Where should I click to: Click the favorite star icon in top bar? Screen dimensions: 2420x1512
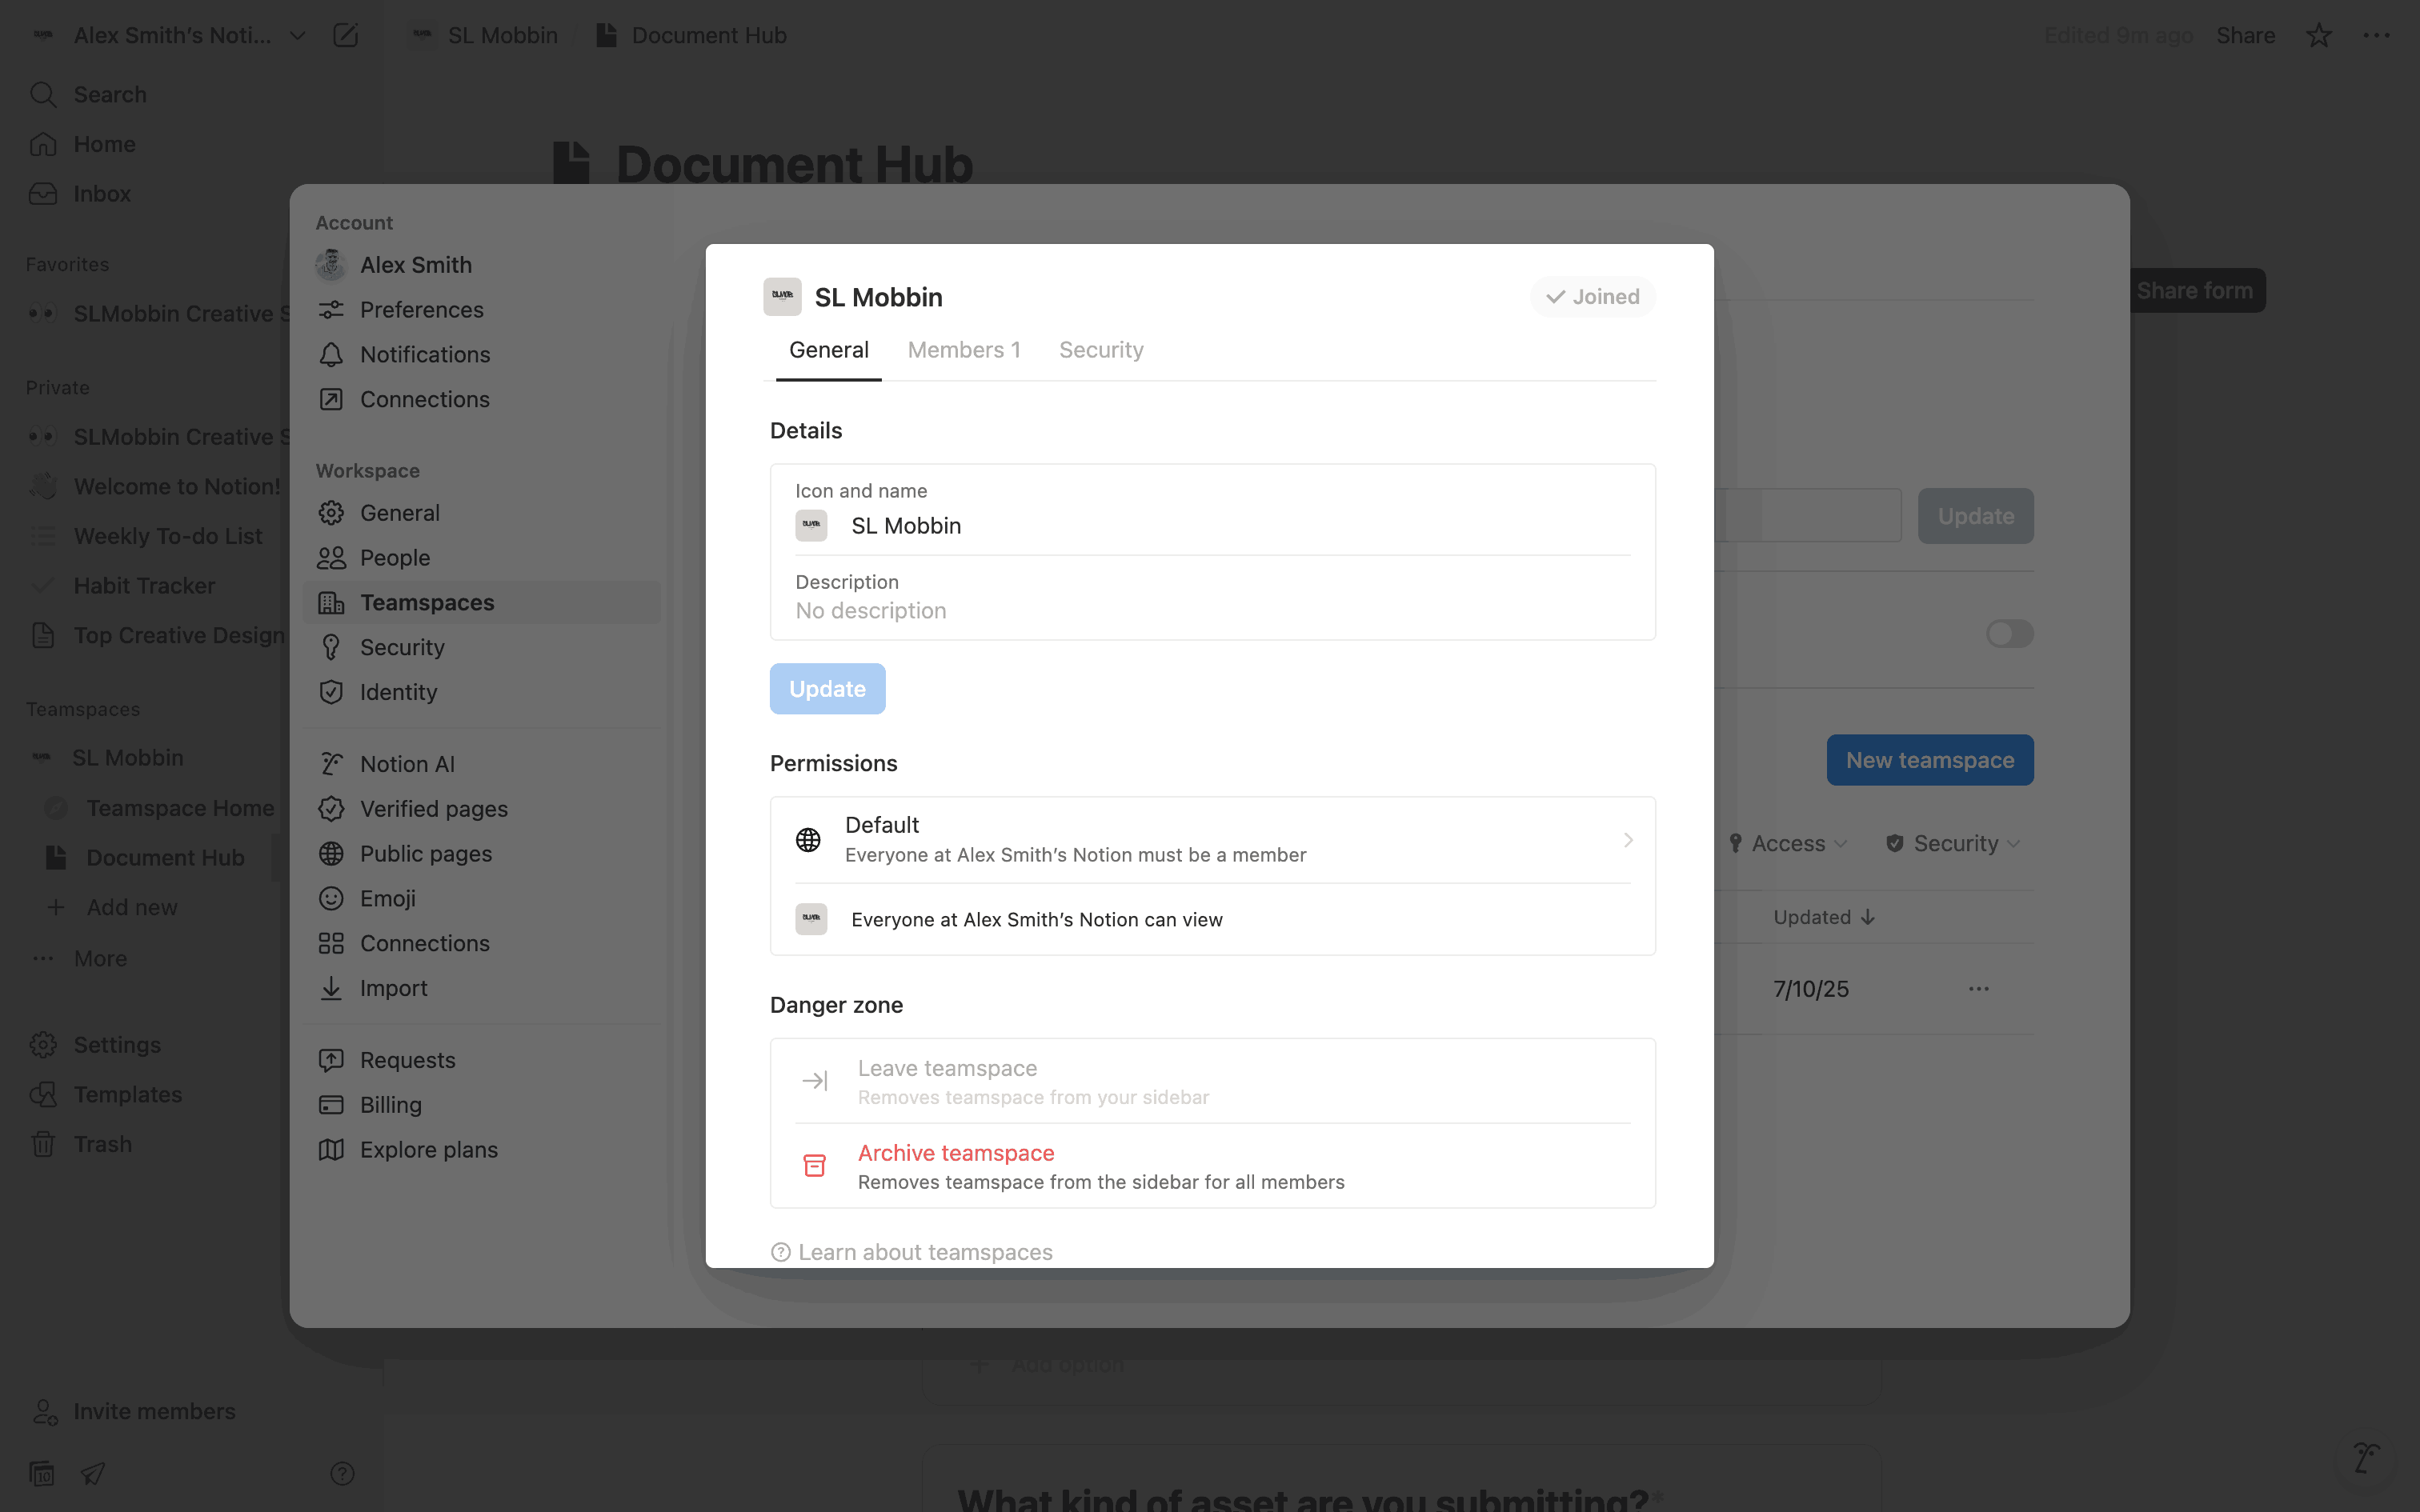point(2318,35)
